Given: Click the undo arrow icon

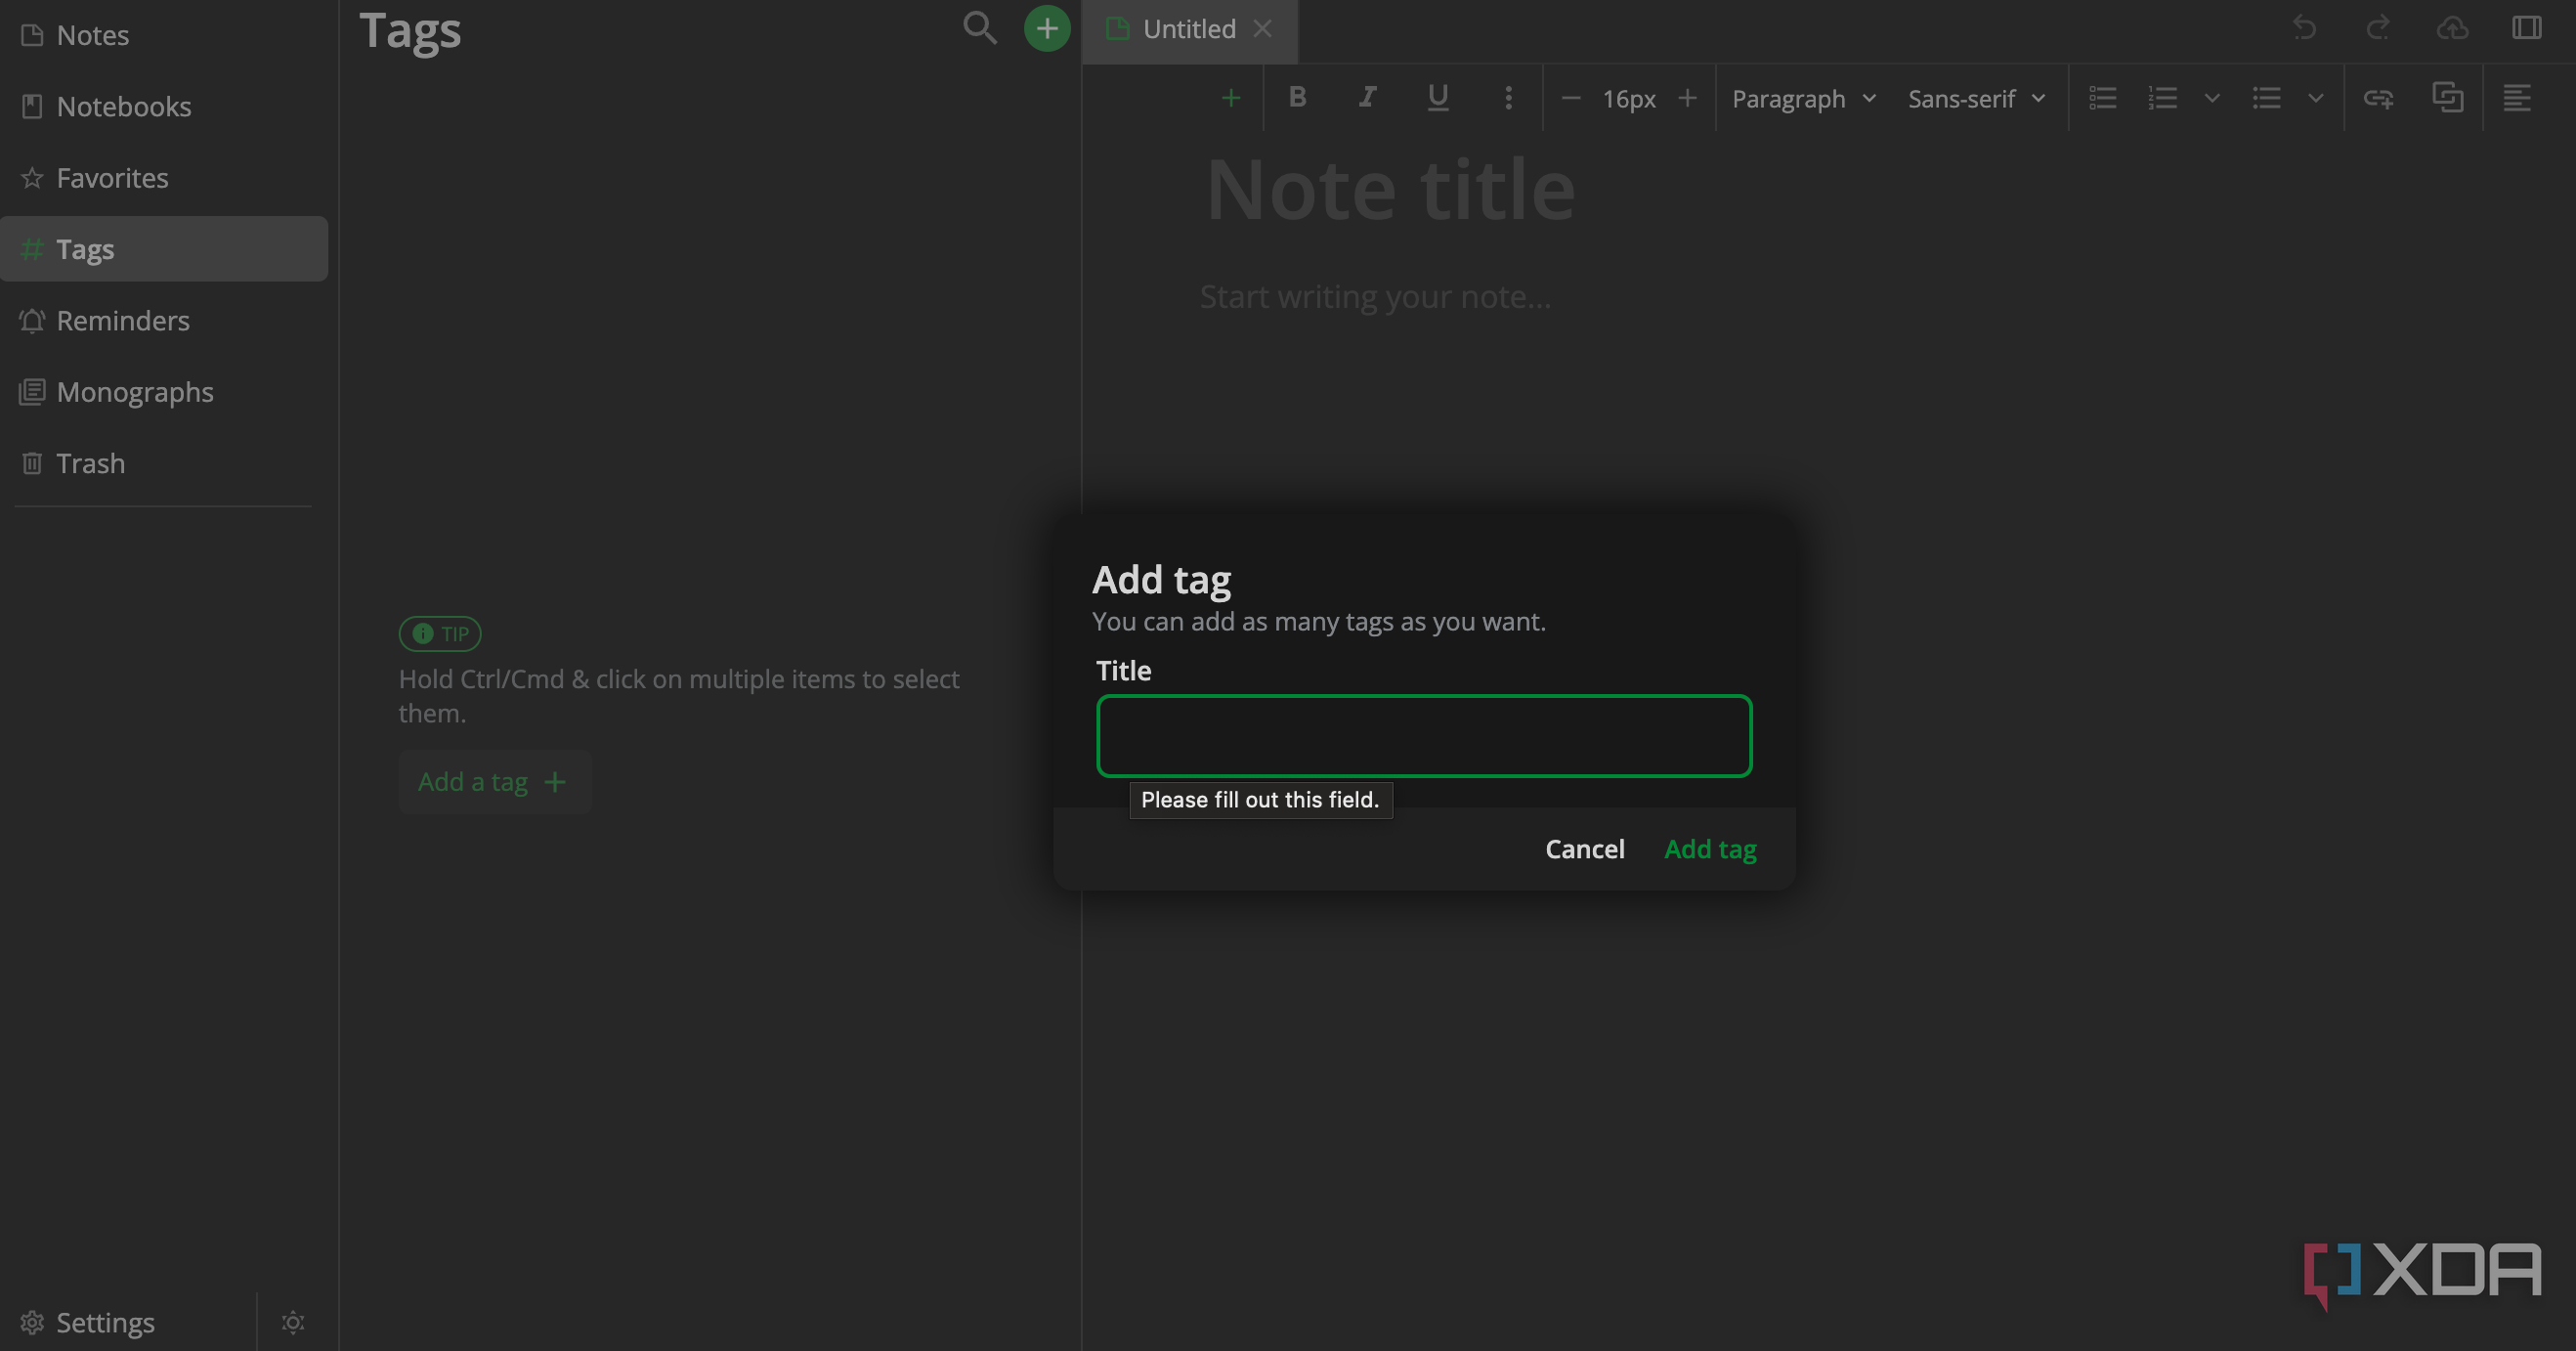Looking at the screenshot, I should coord(2304,28).
